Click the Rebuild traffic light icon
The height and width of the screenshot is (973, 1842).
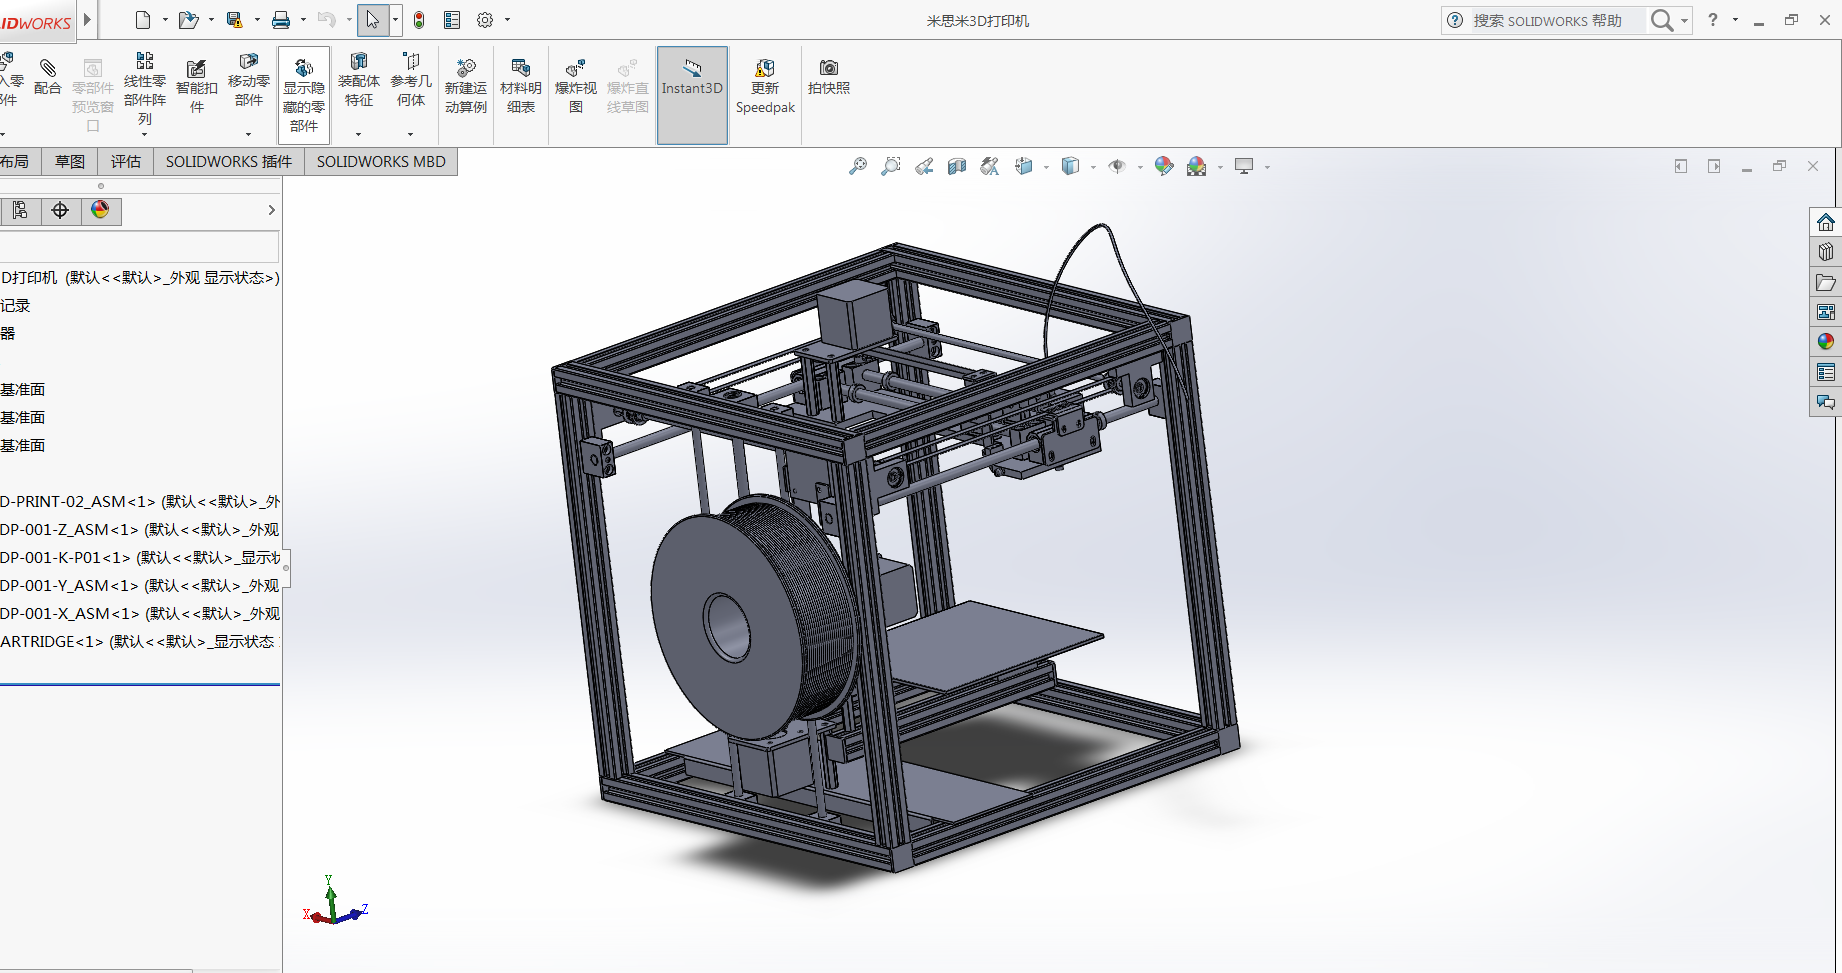tap(419, 20)
